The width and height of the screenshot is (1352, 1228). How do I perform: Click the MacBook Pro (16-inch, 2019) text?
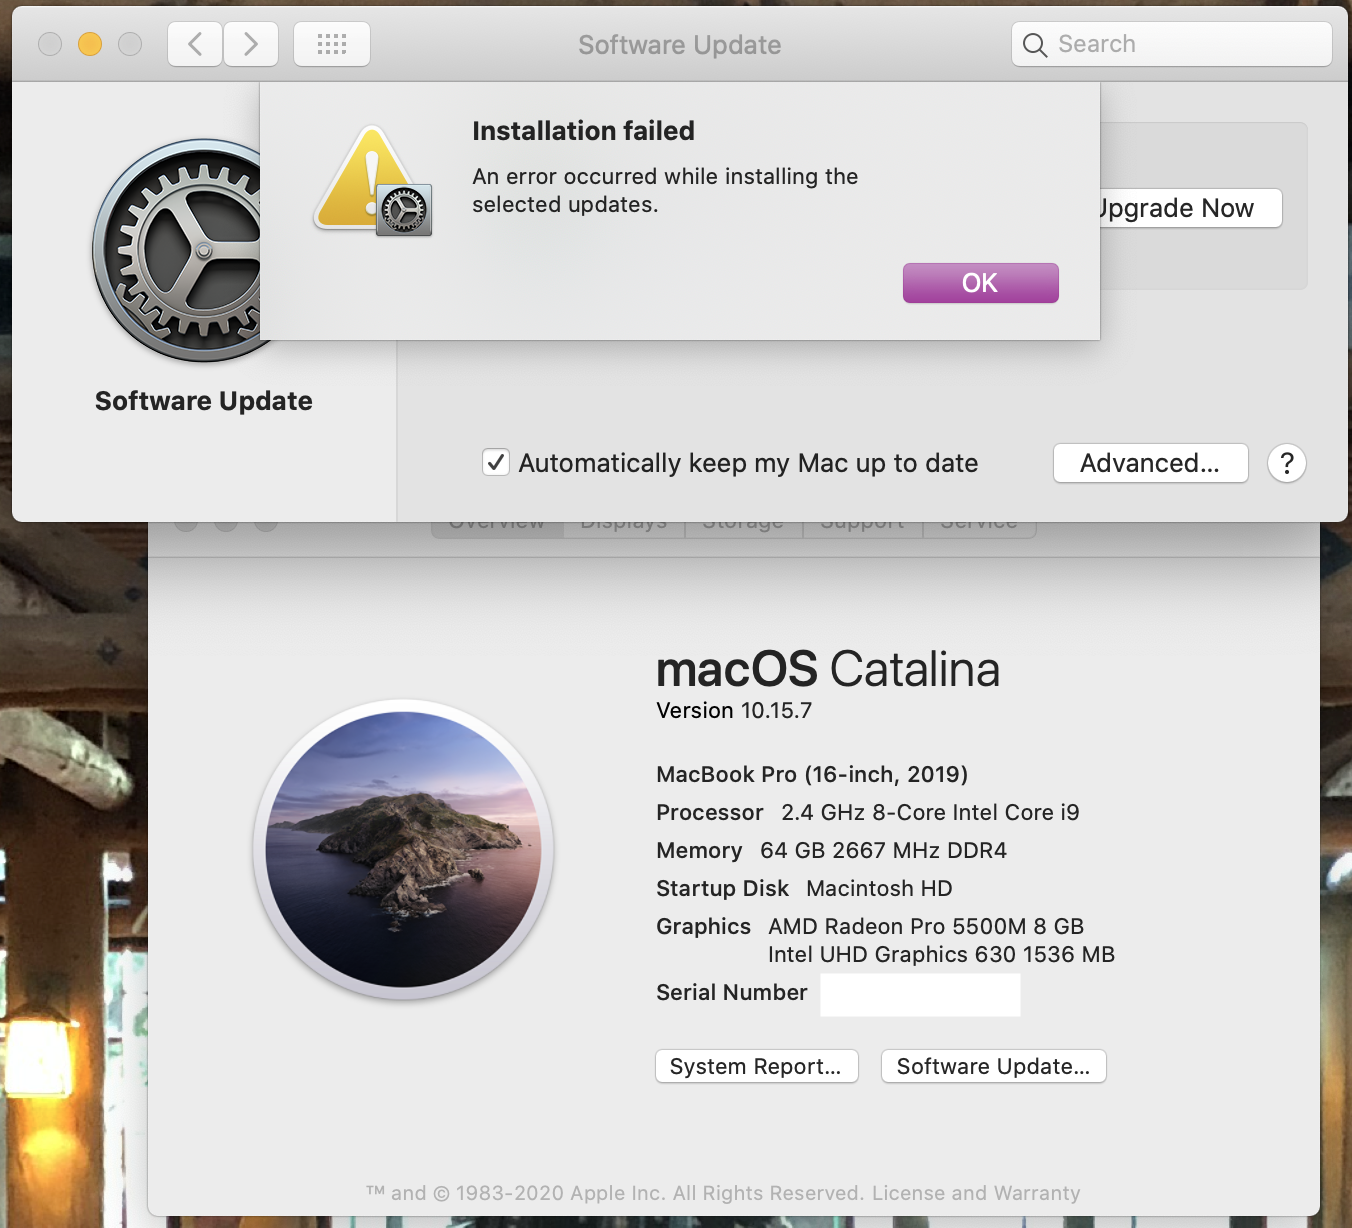point(812,774)
